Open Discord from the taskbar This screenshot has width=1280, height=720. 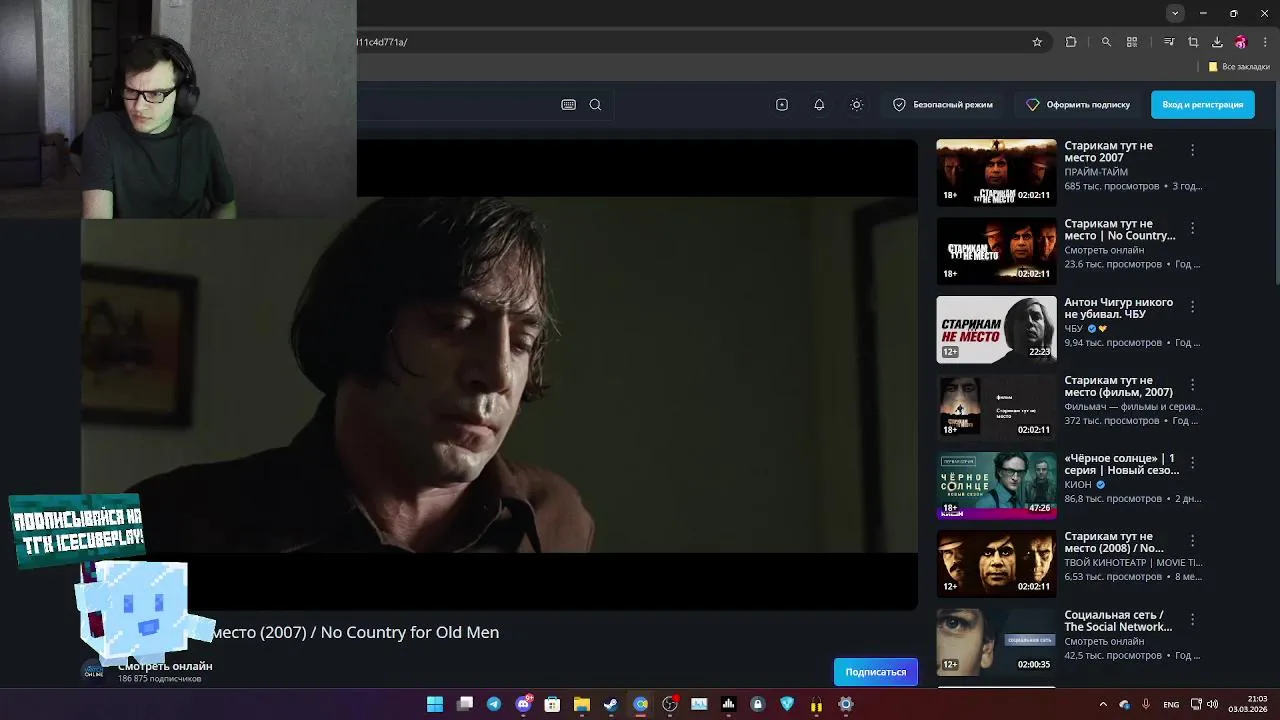(523, 704)
